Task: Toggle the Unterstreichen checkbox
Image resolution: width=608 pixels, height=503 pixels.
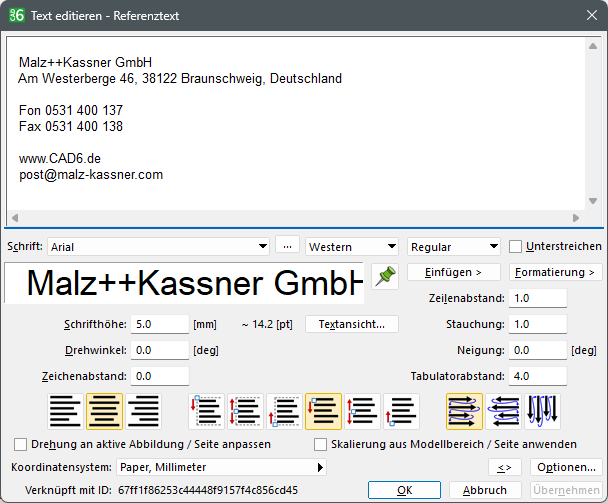Action: coord(515,246)
